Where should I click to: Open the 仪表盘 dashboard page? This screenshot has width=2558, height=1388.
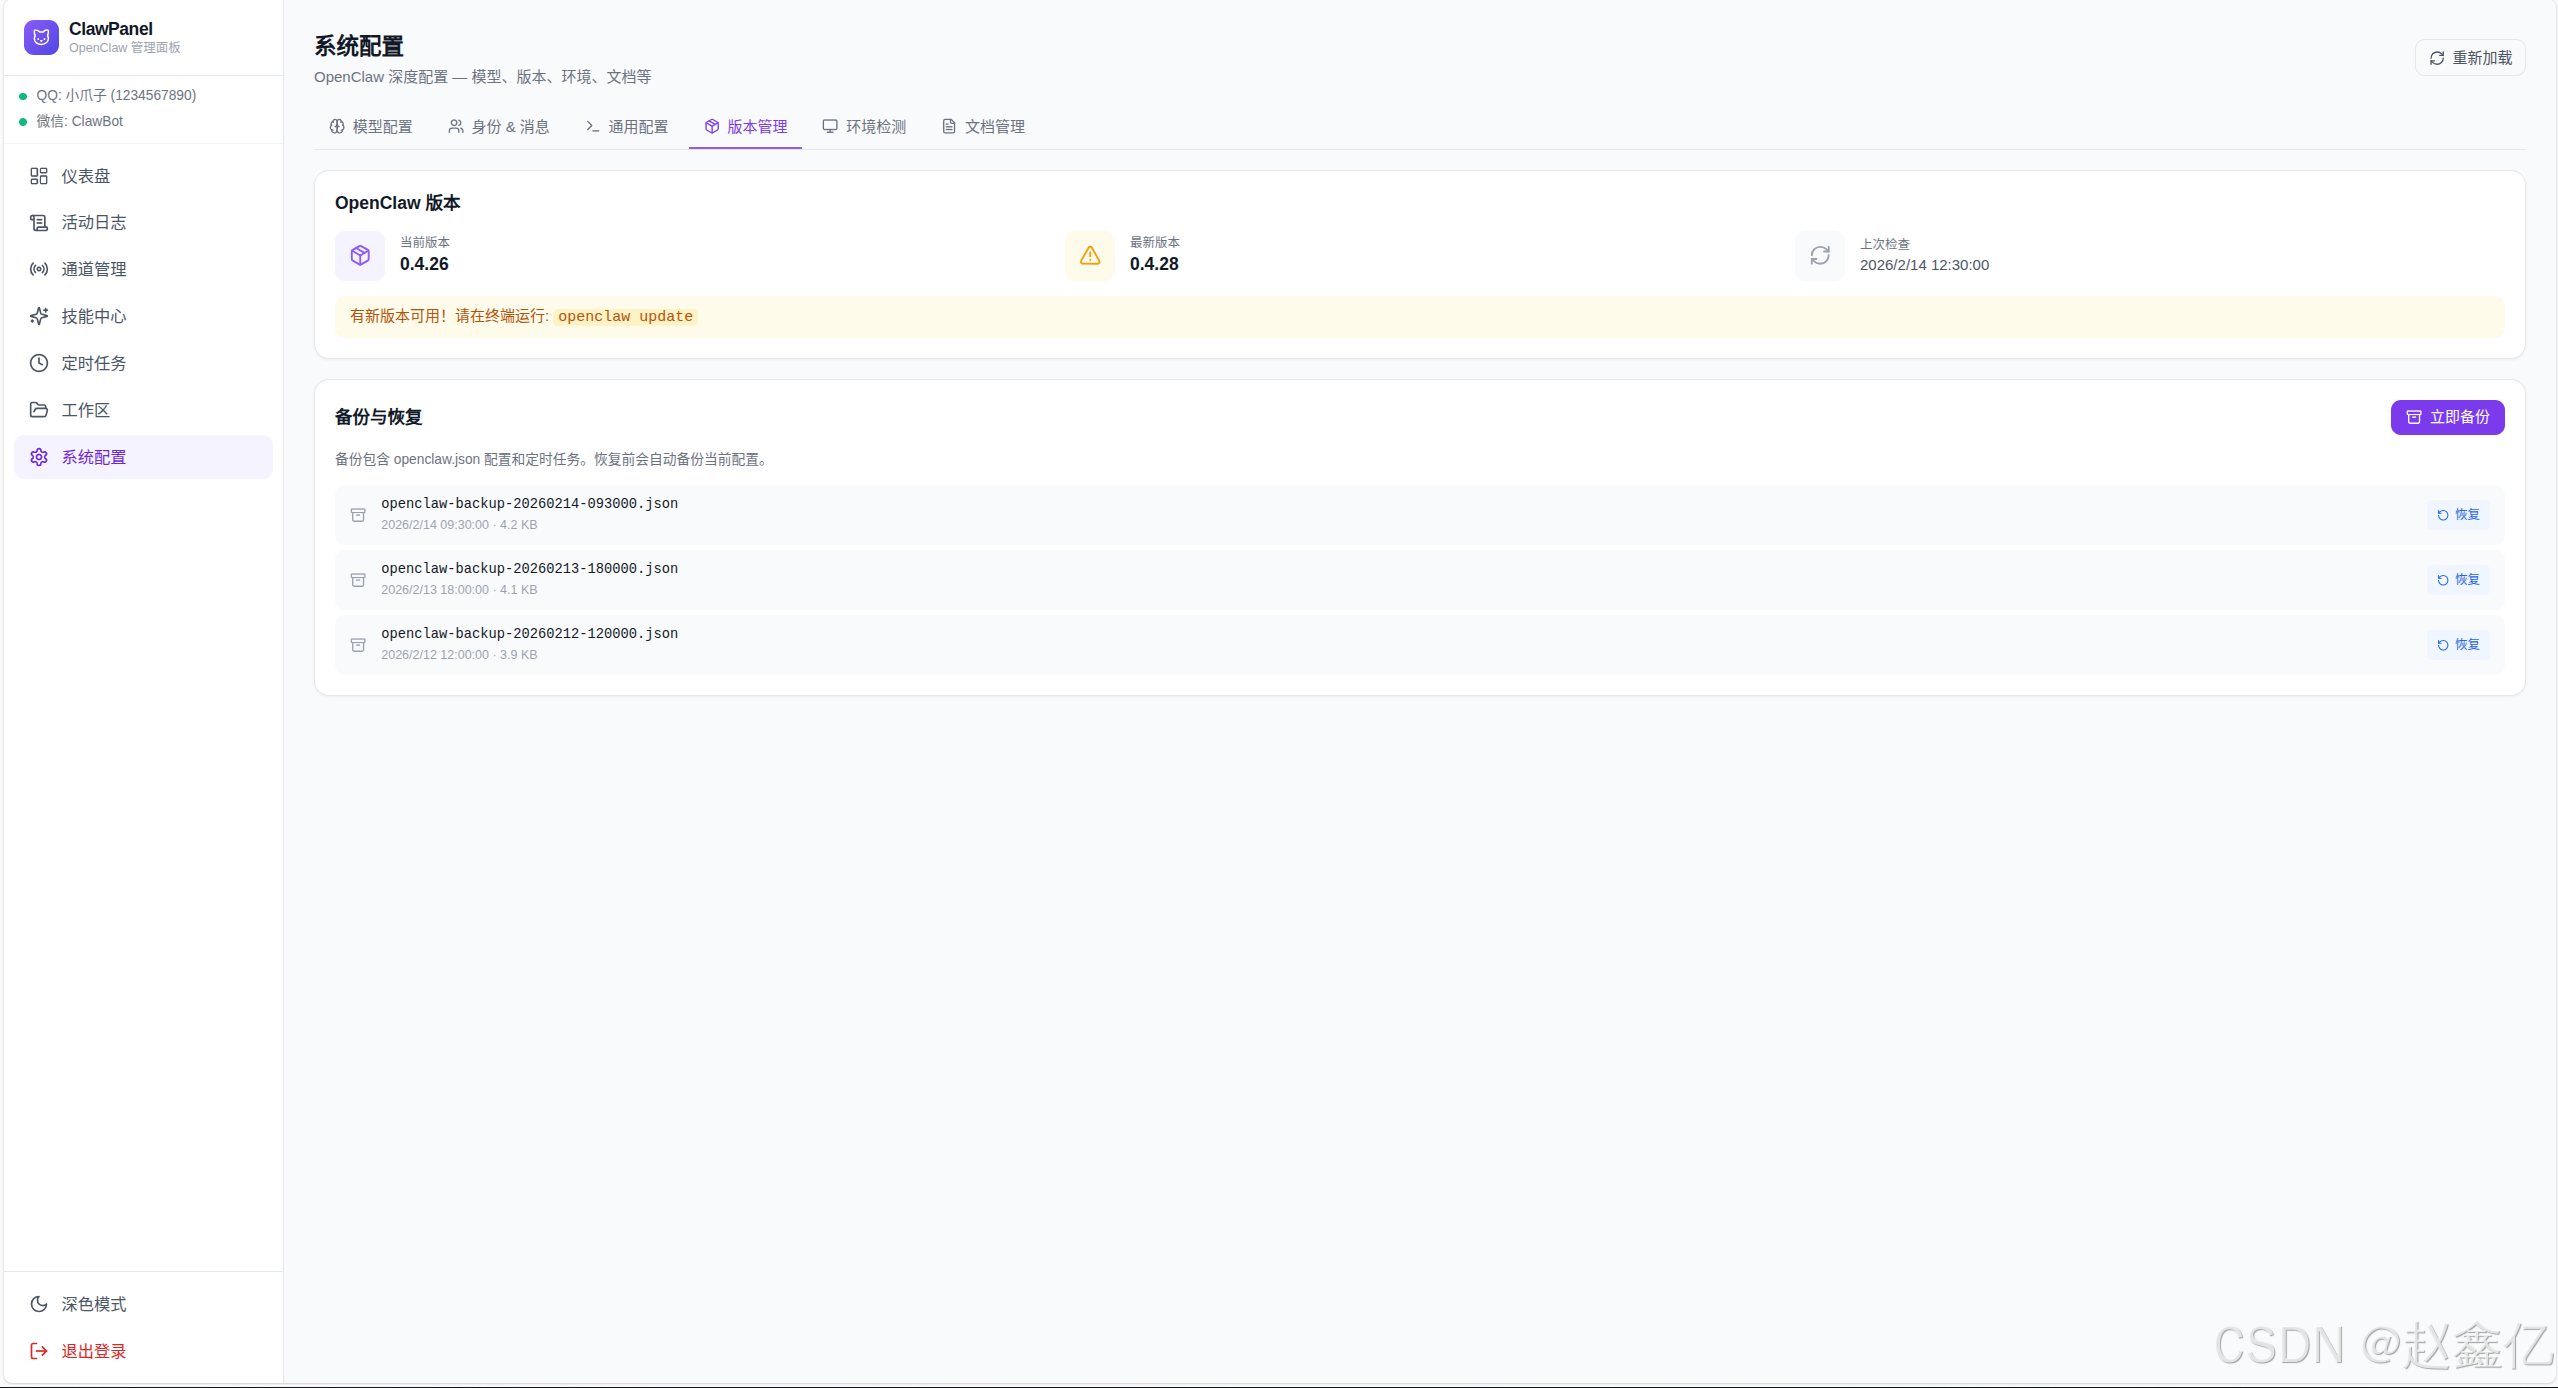click(x=85, y=176)
